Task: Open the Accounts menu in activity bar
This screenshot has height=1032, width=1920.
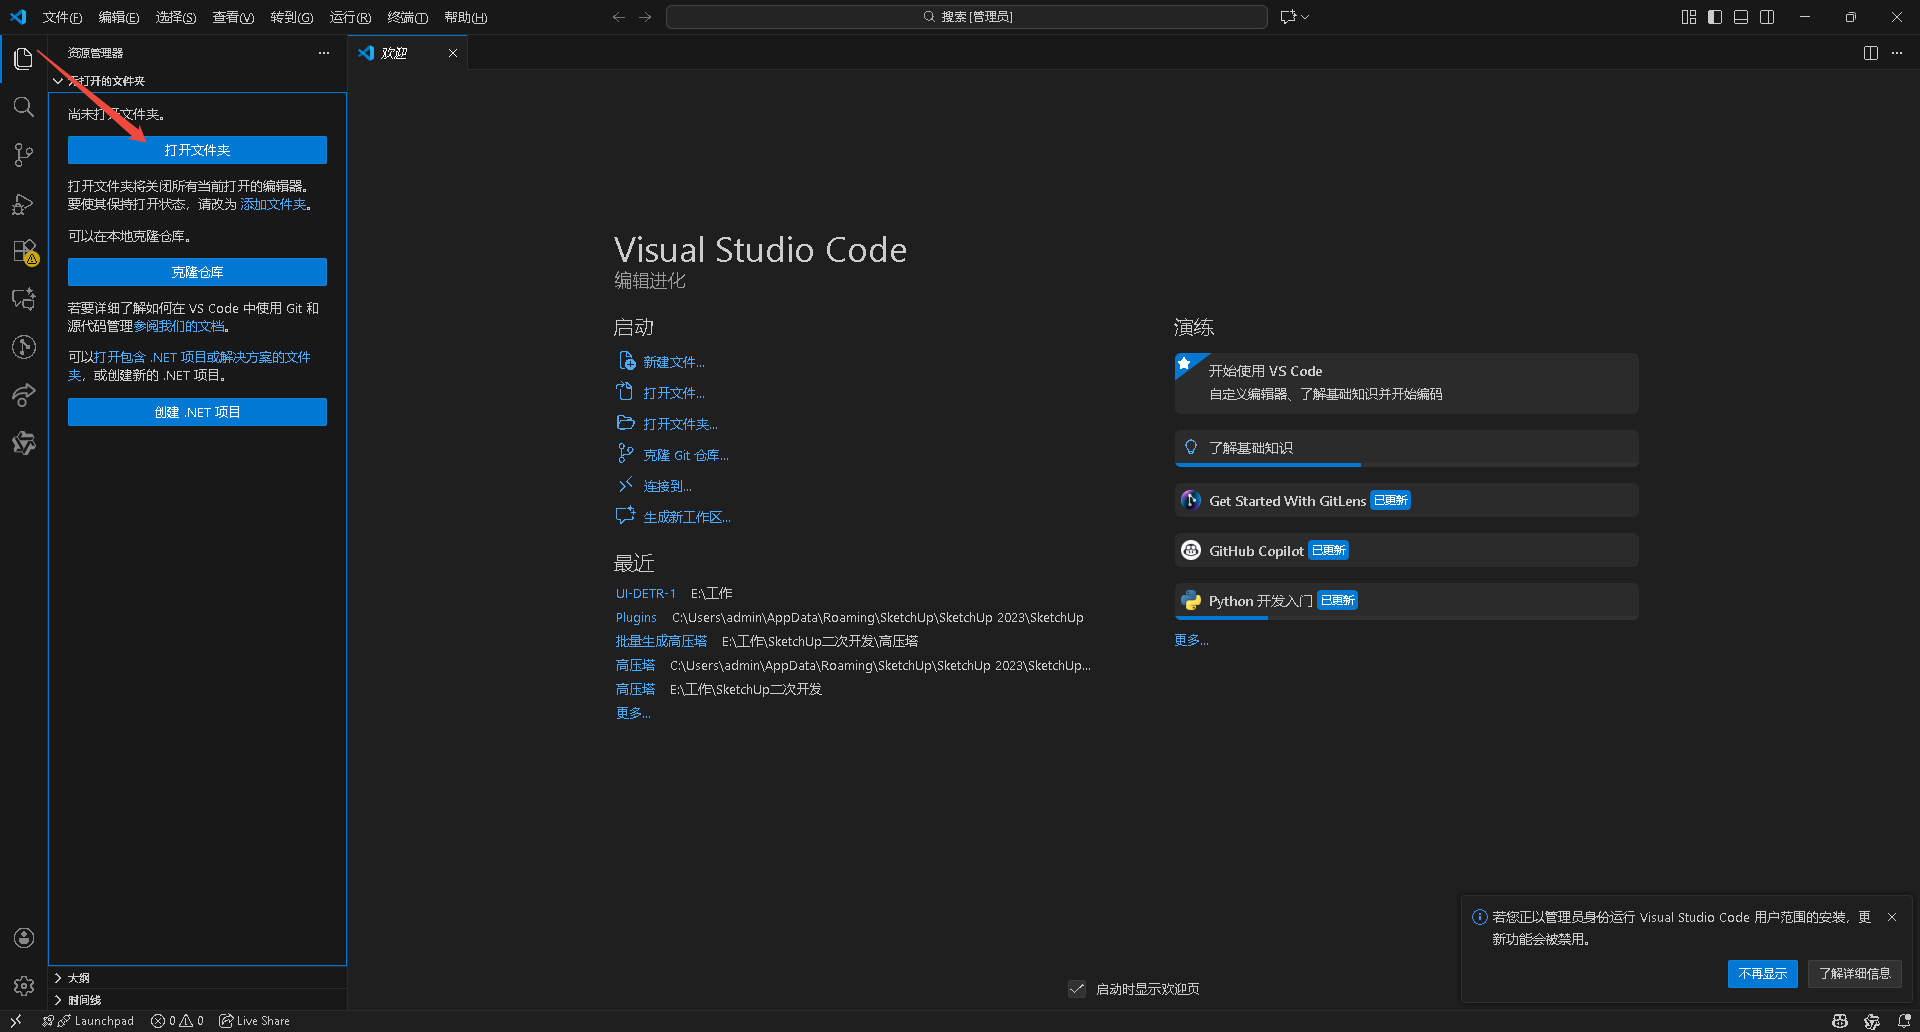Action: (24, 938)
